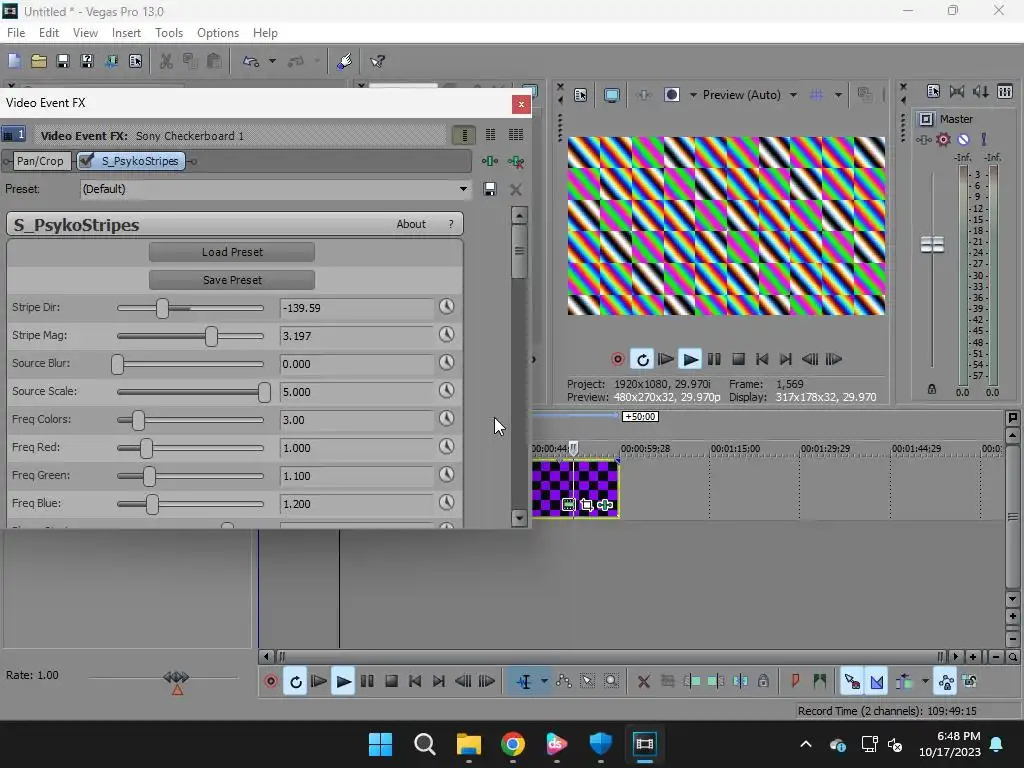Click insert marker flag icon in timeline toolbar
Viewport: 1024px width, 768px height.
pyautogui.click(x=795, y=682)
